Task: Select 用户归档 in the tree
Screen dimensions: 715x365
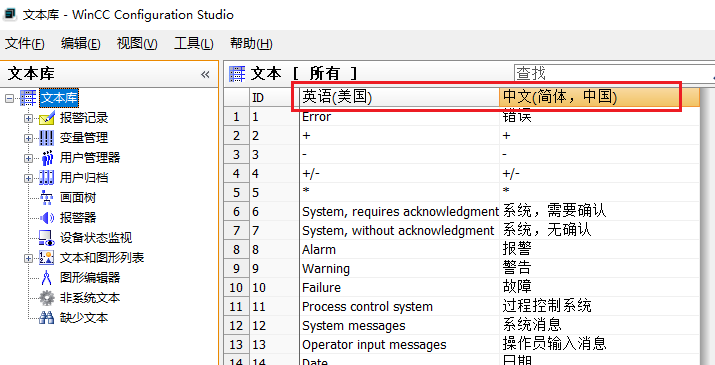Action: pos(84,178)
